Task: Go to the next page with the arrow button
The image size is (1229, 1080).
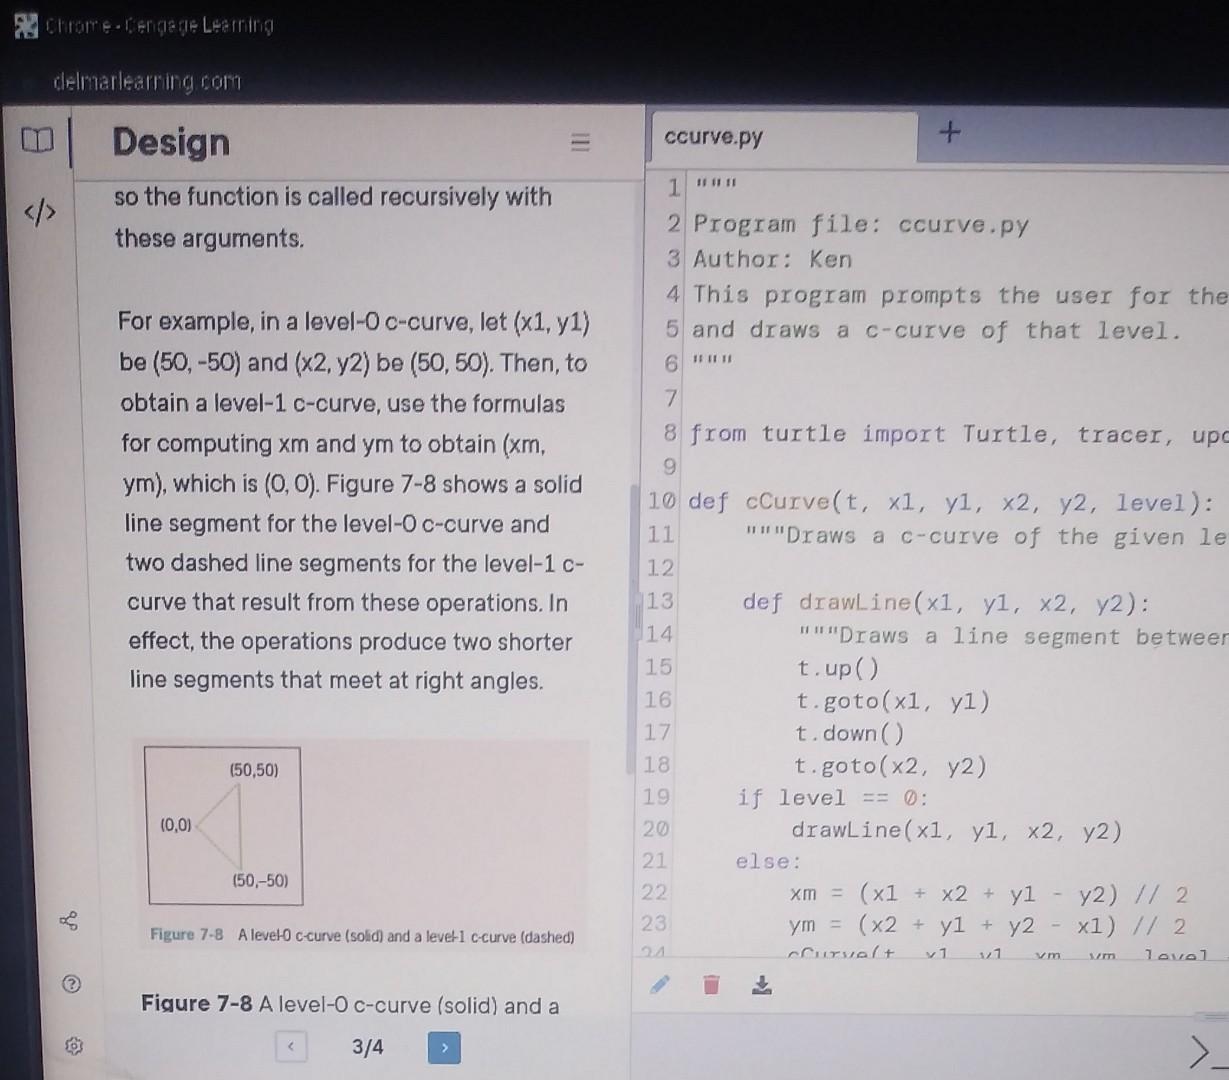Action: pos(443,1048)
